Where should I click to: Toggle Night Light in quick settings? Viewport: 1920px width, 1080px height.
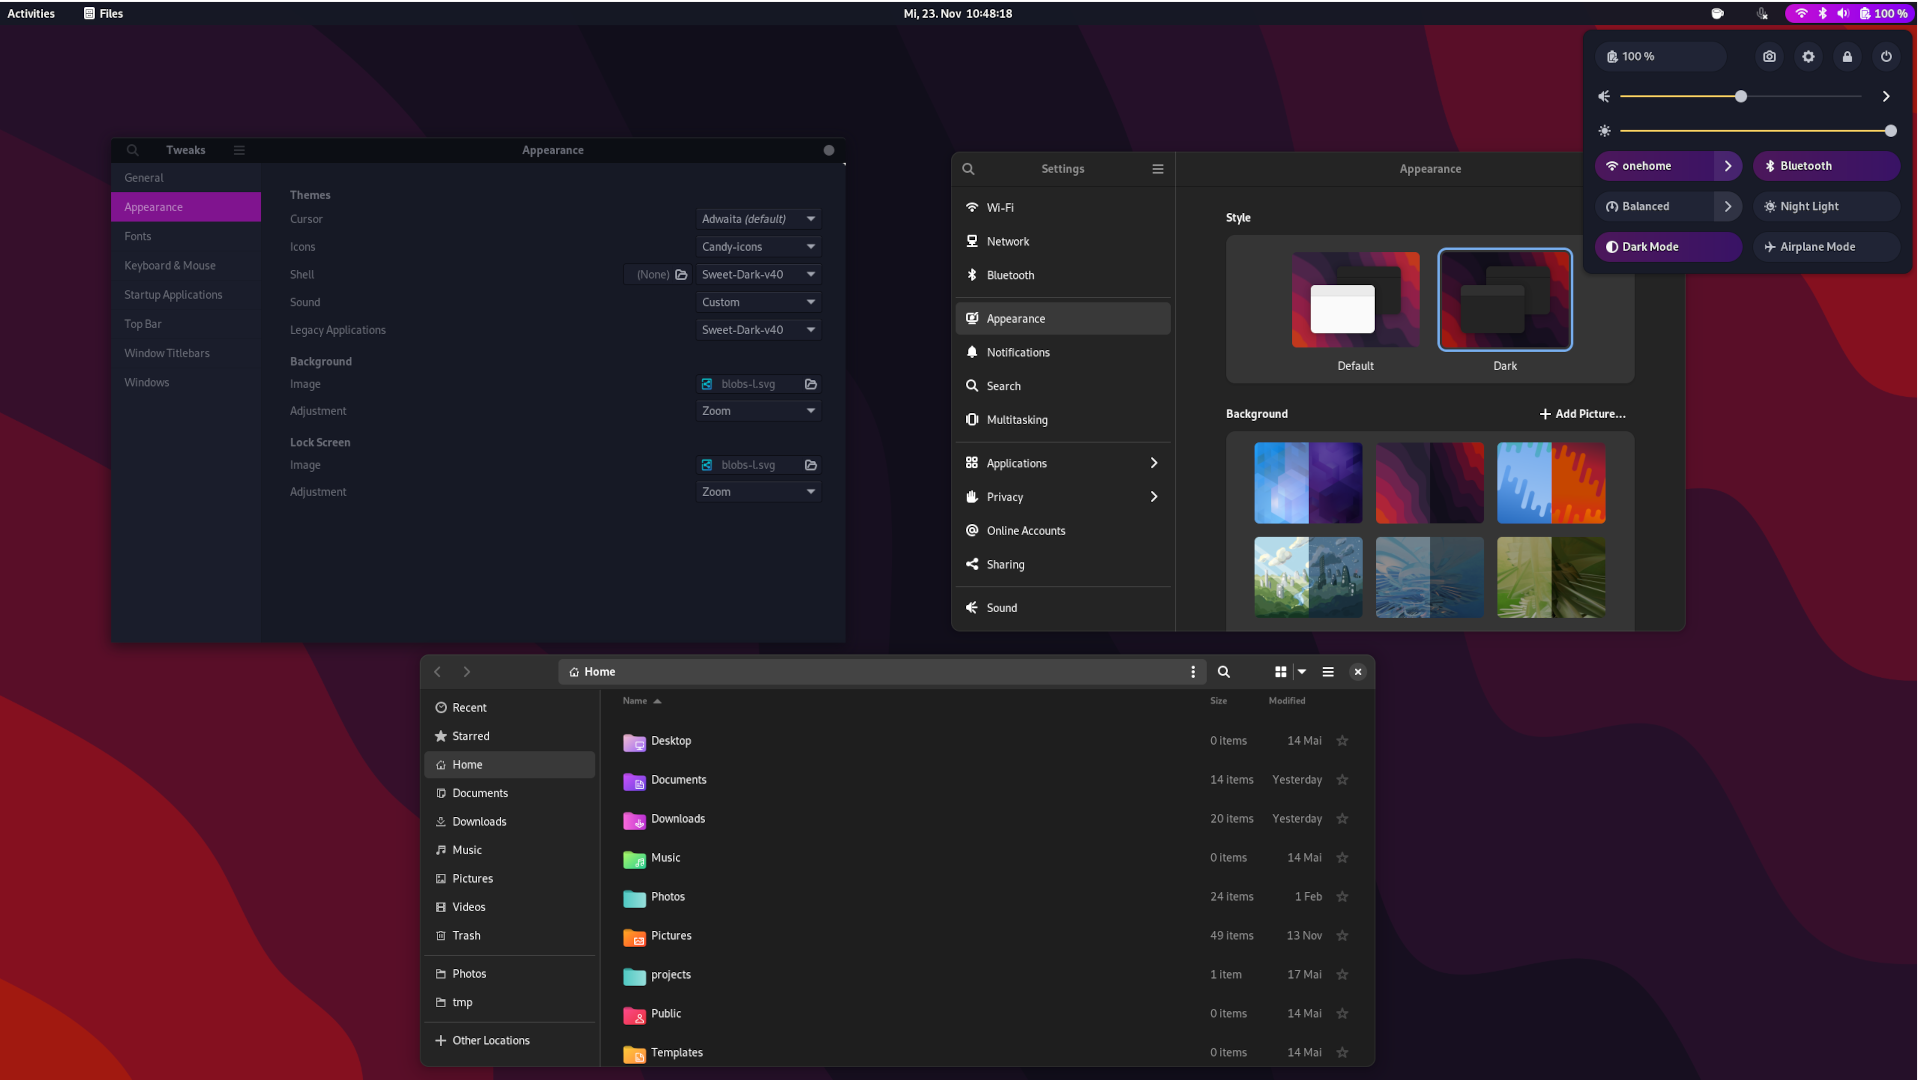click(x=1826, y=206)
